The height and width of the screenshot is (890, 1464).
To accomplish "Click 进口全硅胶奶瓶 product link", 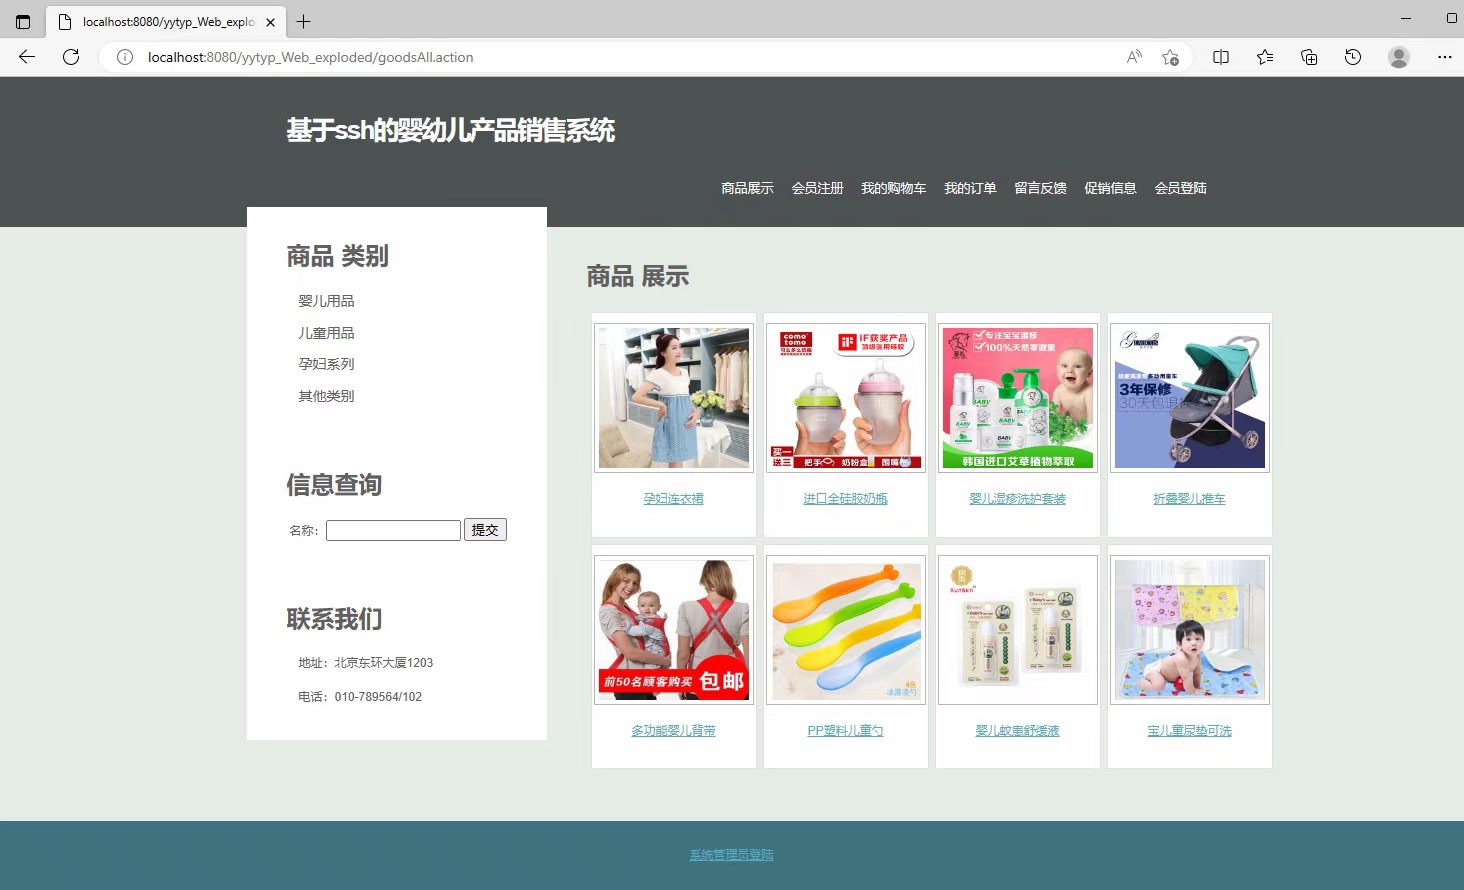I will 846,499.
